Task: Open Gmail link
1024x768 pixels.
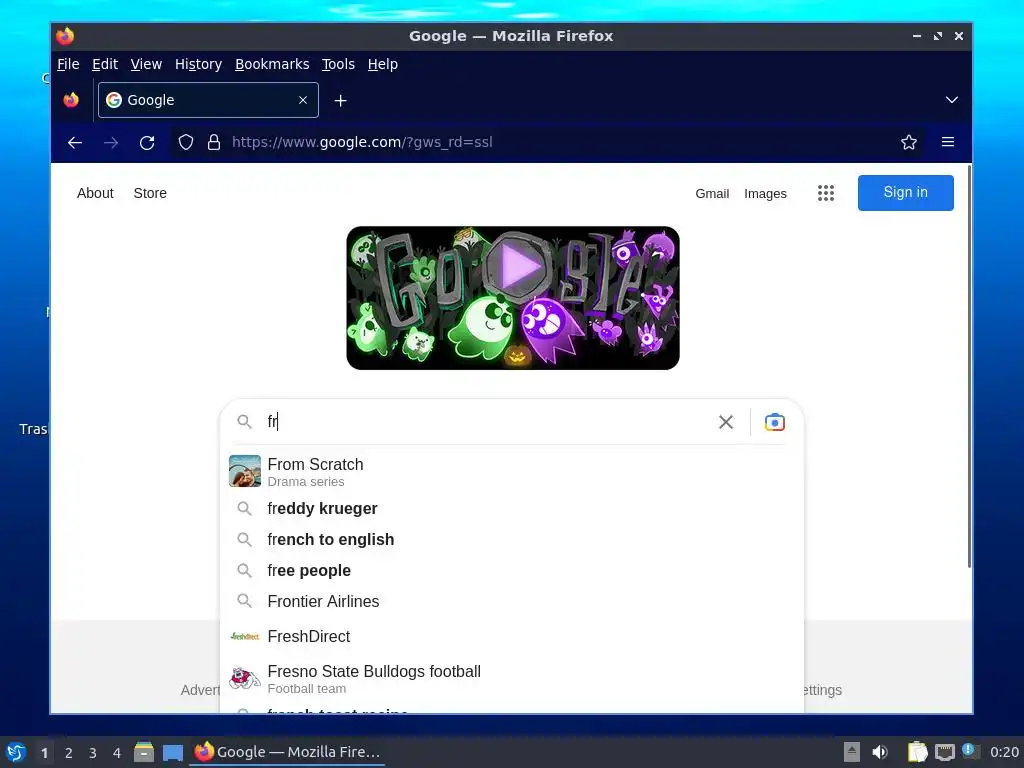Action: [x=712, y=193]
